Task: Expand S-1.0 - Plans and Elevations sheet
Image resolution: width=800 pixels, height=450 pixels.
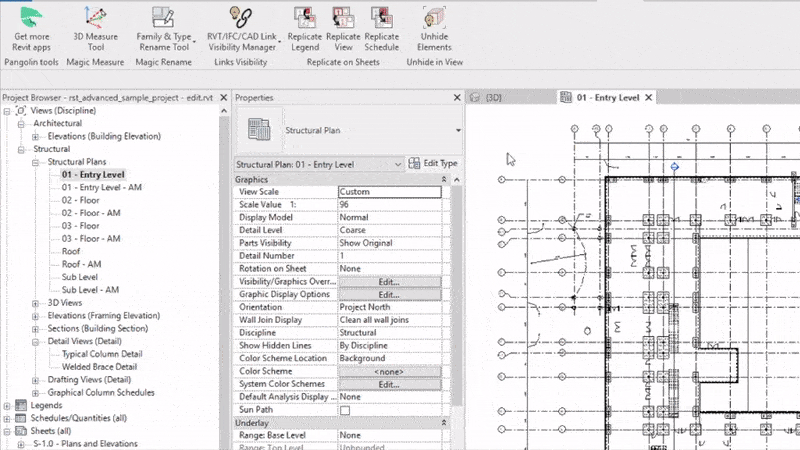Action: pos(21,444)
